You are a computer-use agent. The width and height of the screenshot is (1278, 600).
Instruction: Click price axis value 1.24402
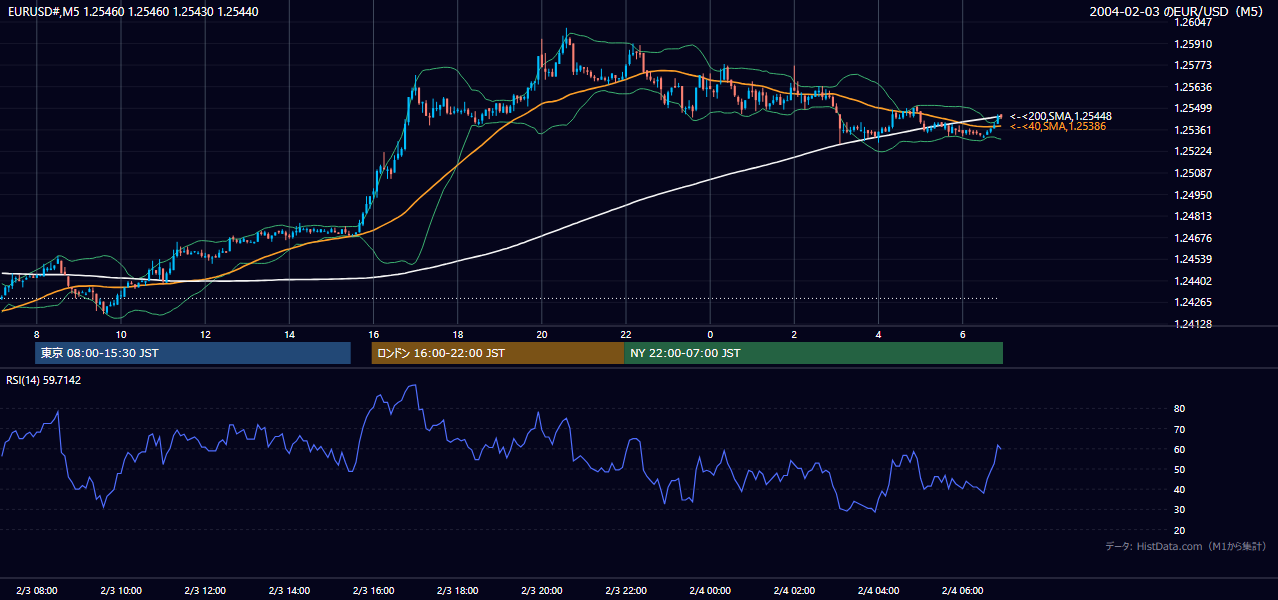(1194, 281)
